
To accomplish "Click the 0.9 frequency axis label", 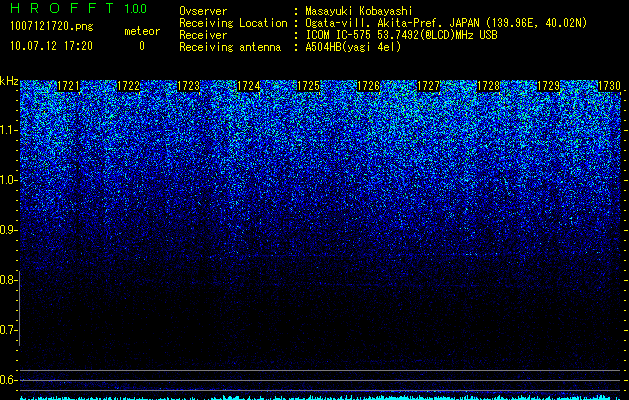I will [x=8, y=230].
